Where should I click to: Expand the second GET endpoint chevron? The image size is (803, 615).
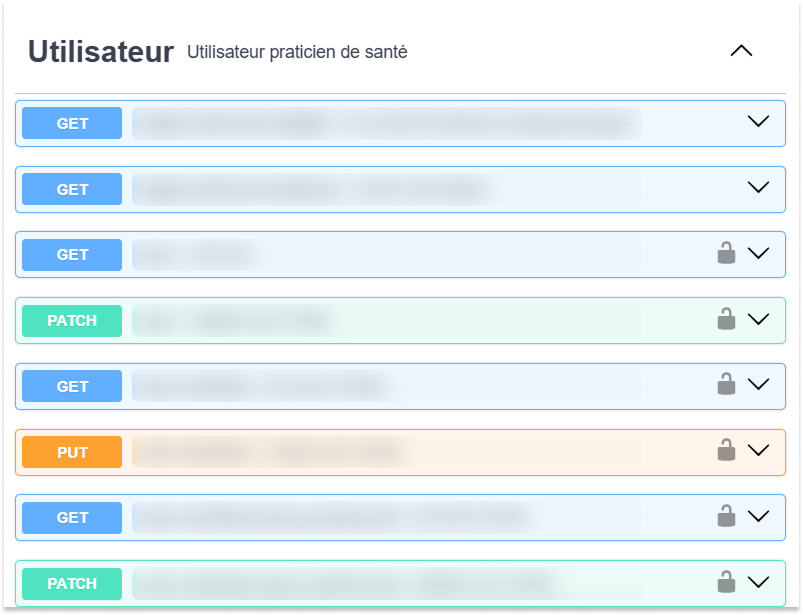(x=758, y=187)
